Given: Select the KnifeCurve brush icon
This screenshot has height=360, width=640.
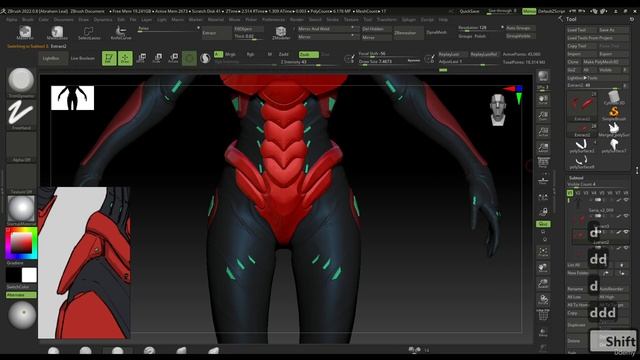Looking at the screenshot, I should click(121, 33).
